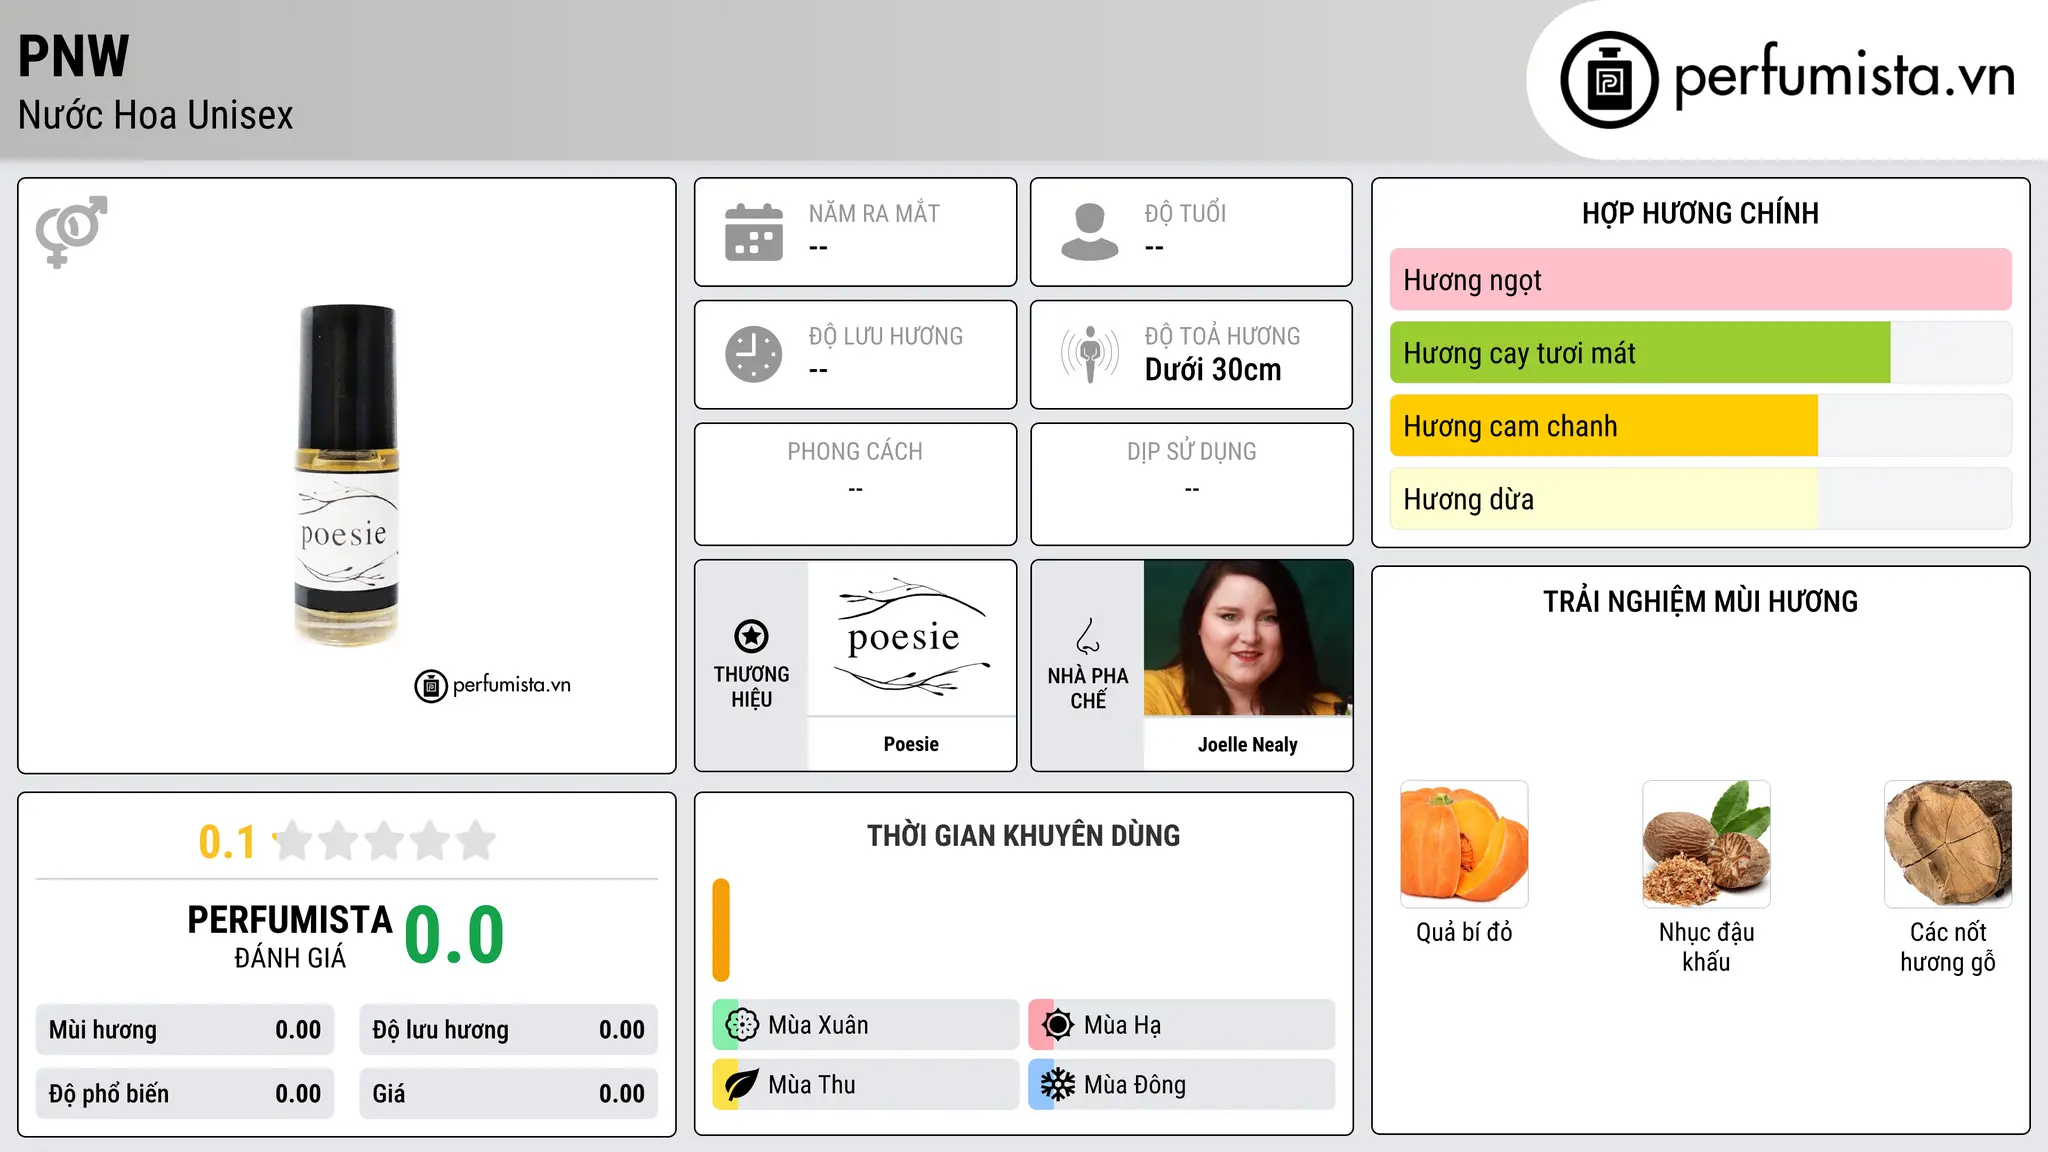Click the Mùa Xuân flower icon
Viewport: 2048px width, 1152px height.
[x=742, y=1025]
